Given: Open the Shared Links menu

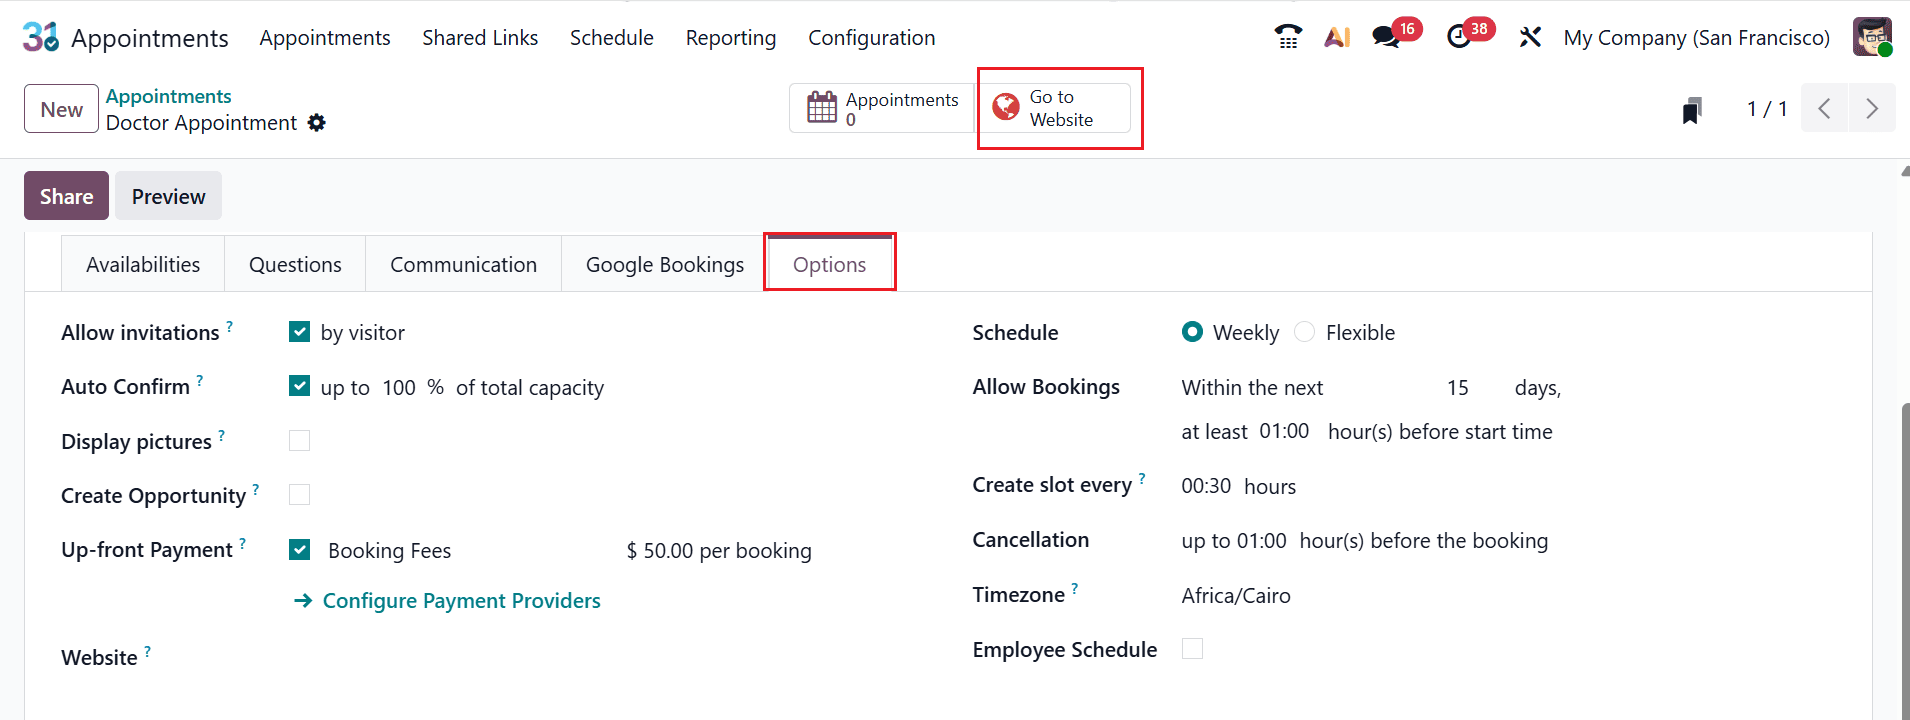Looking at the screenshot, I should [480, 38].
